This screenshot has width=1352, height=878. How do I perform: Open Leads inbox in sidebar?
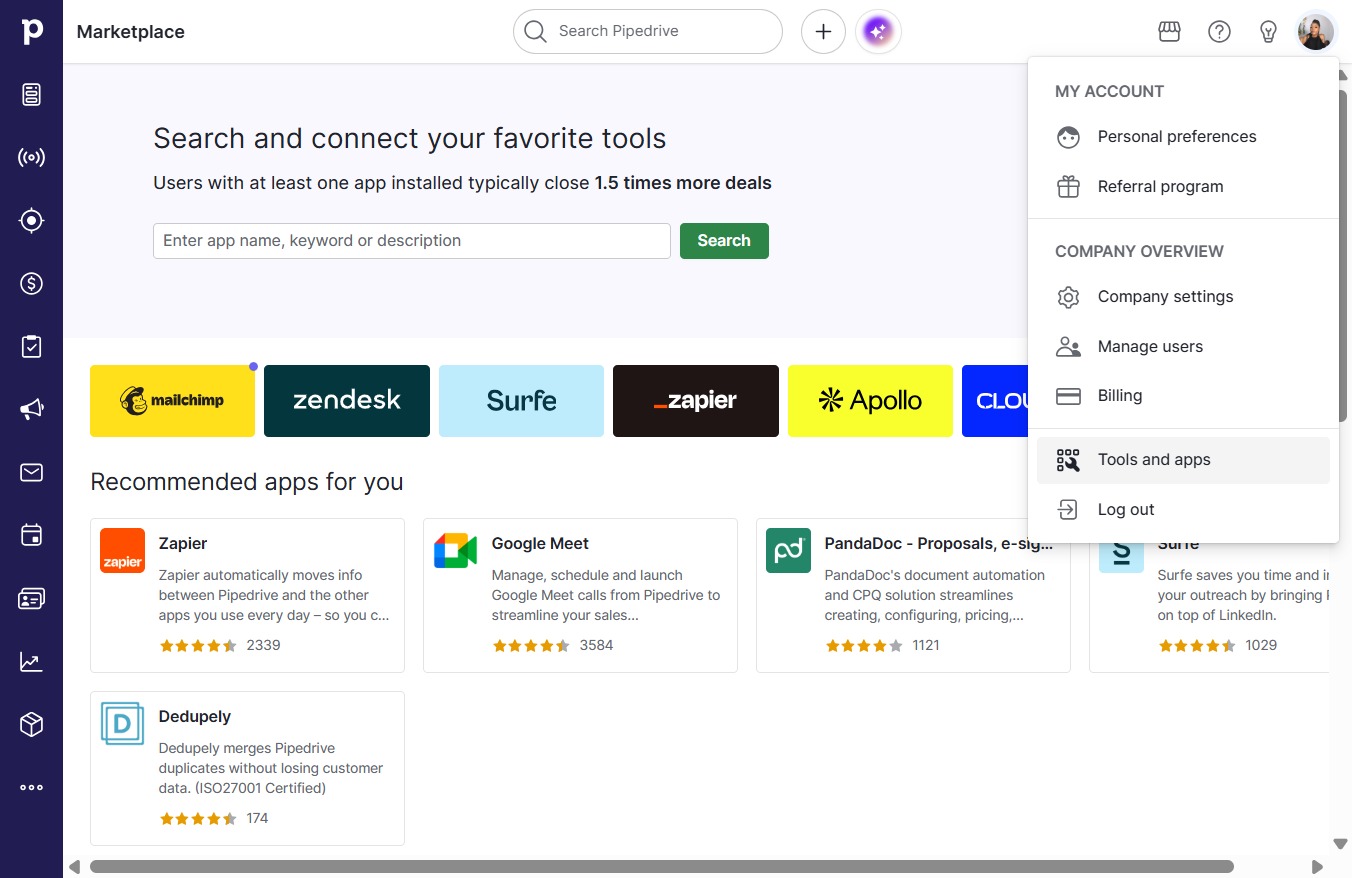tap(31, 95)
